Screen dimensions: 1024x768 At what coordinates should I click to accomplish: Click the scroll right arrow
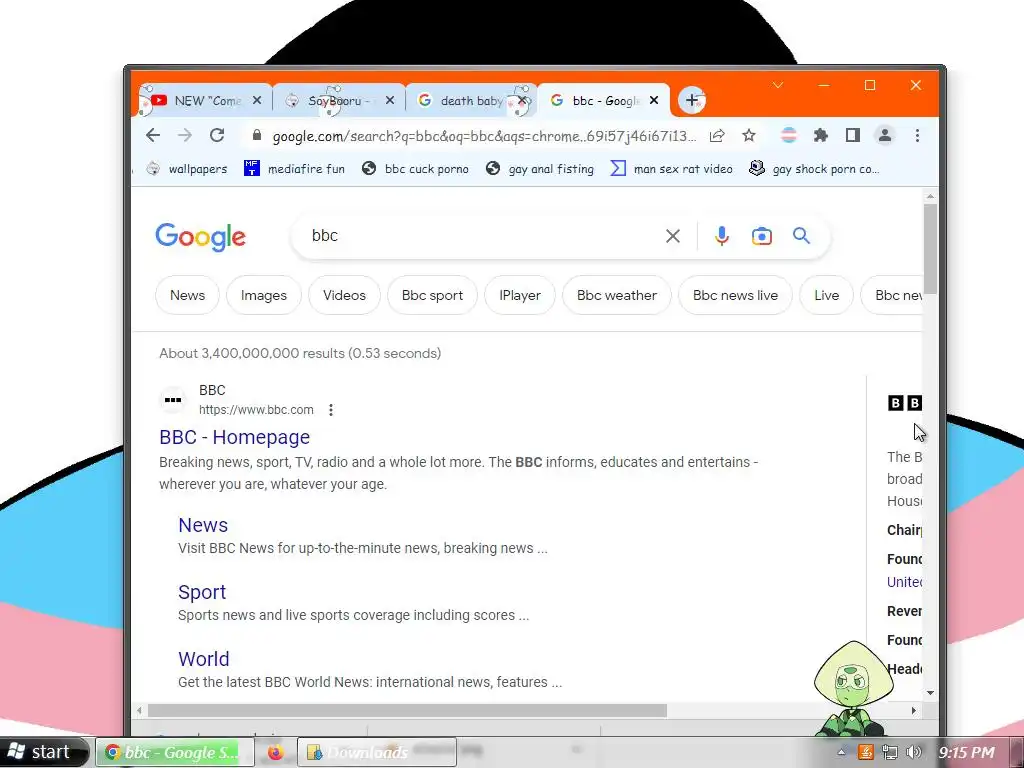click(x=914, y=711)
